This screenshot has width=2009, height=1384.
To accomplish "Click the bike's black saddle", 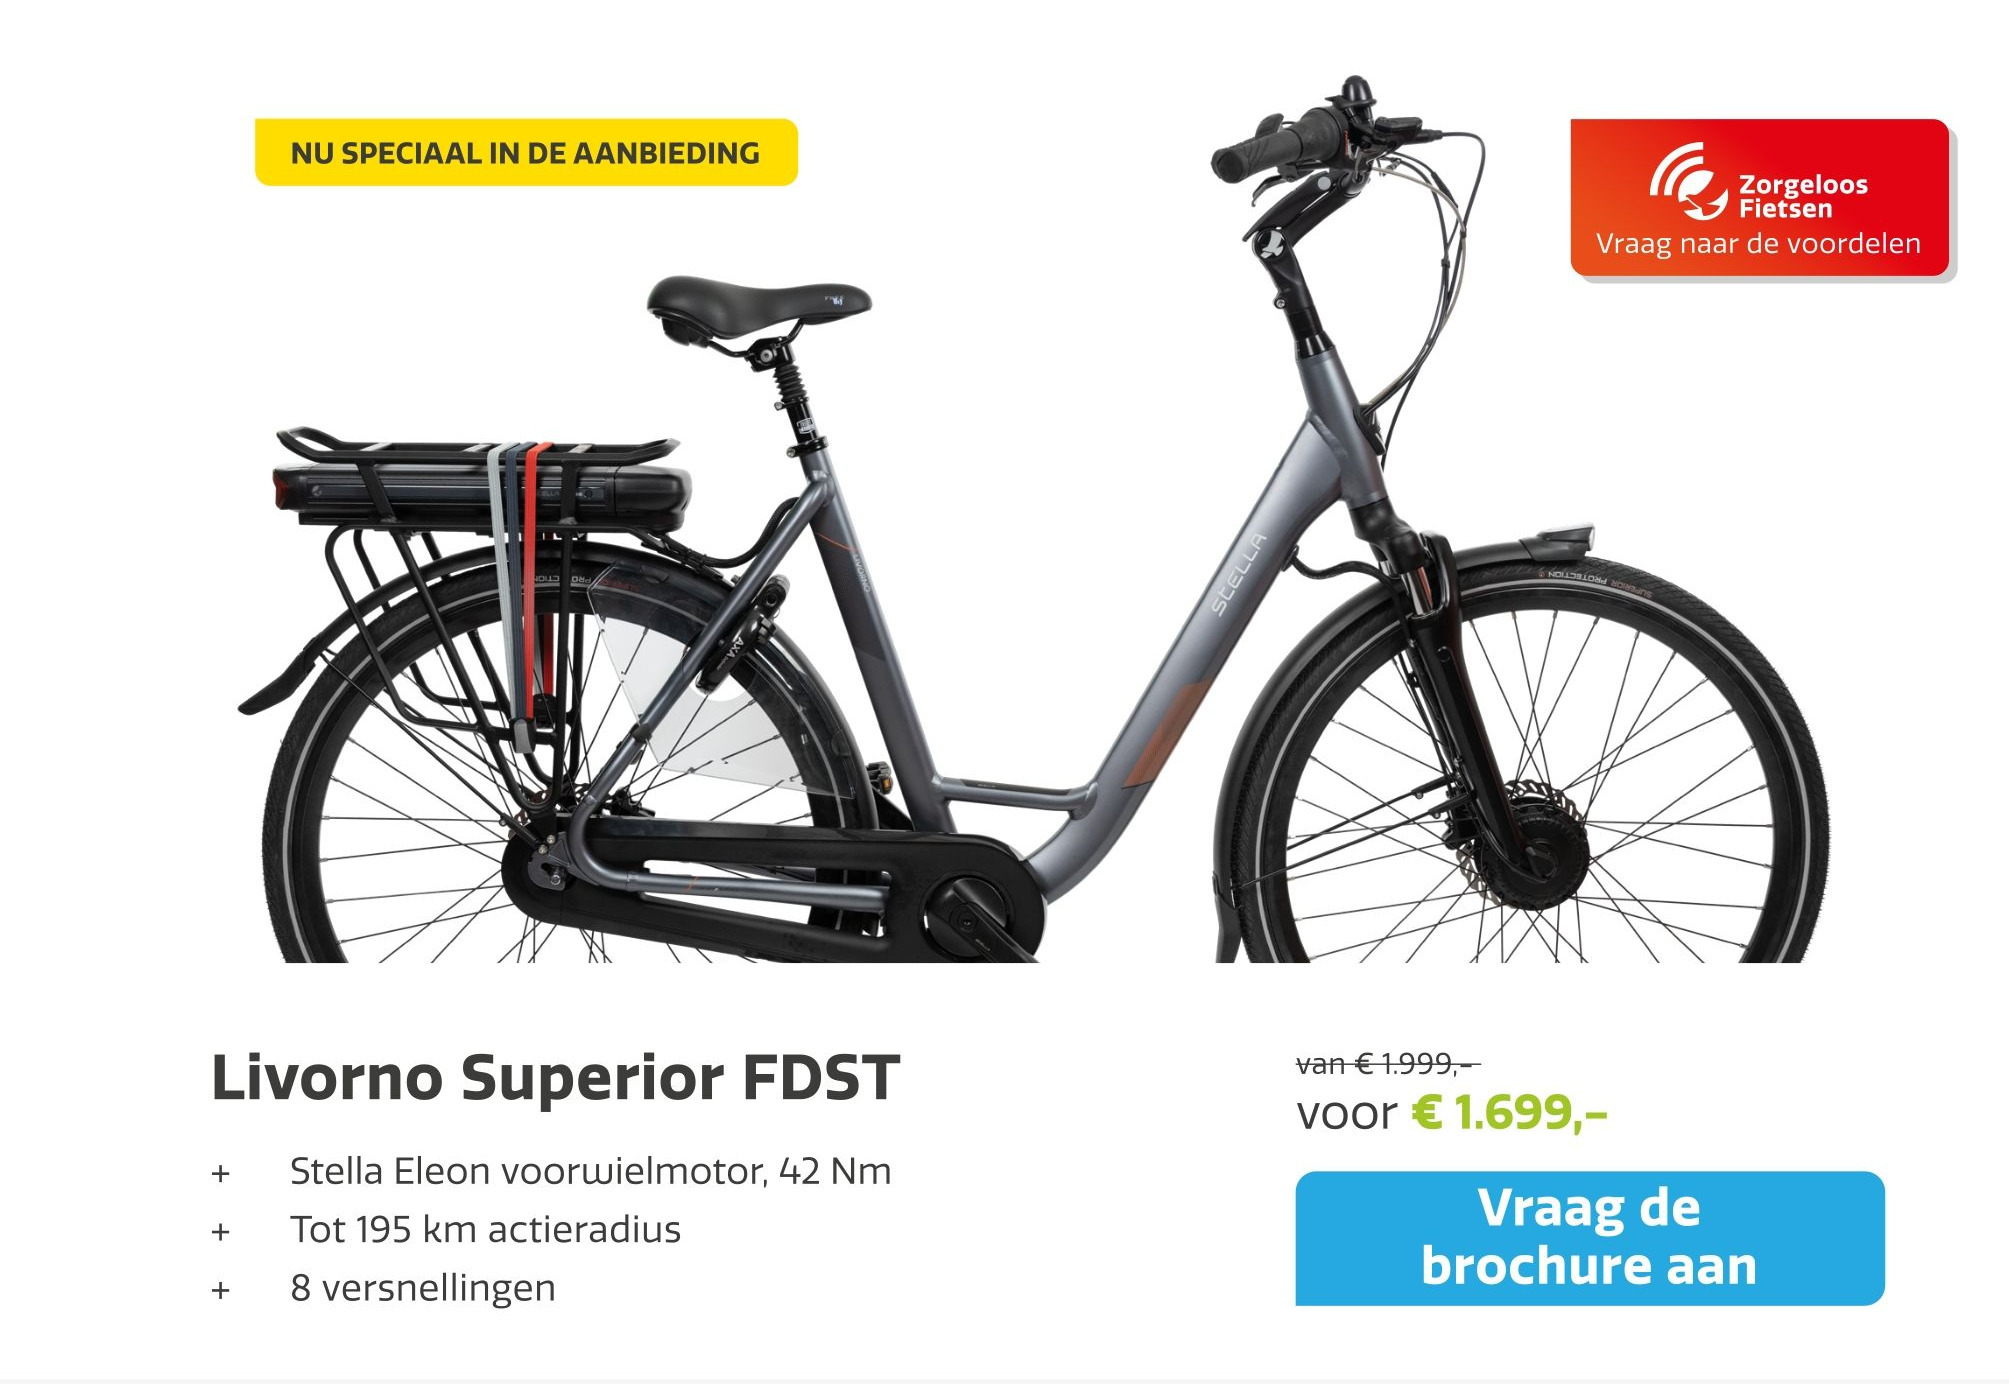I will click(757, 300).
